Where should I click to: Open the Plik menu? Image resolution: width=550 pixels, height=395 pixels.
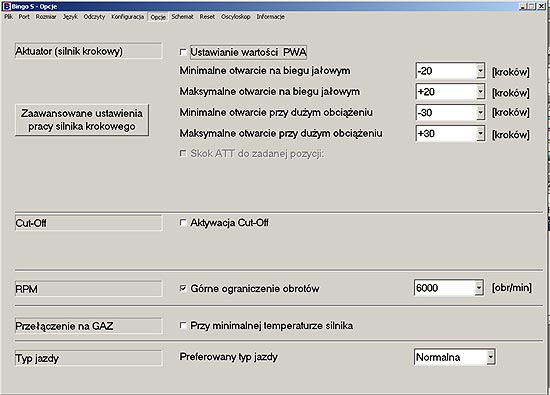(8, 17)
